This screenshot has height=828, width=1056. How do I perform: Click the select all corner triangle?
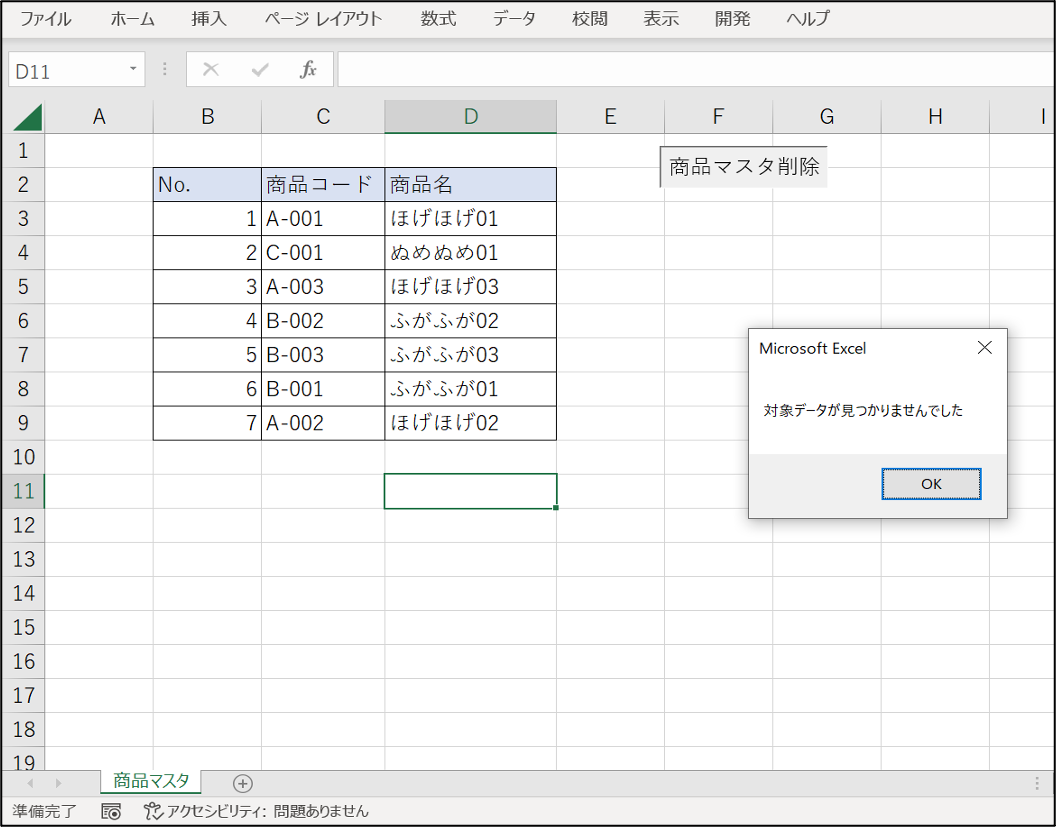(x=27, y=117)
